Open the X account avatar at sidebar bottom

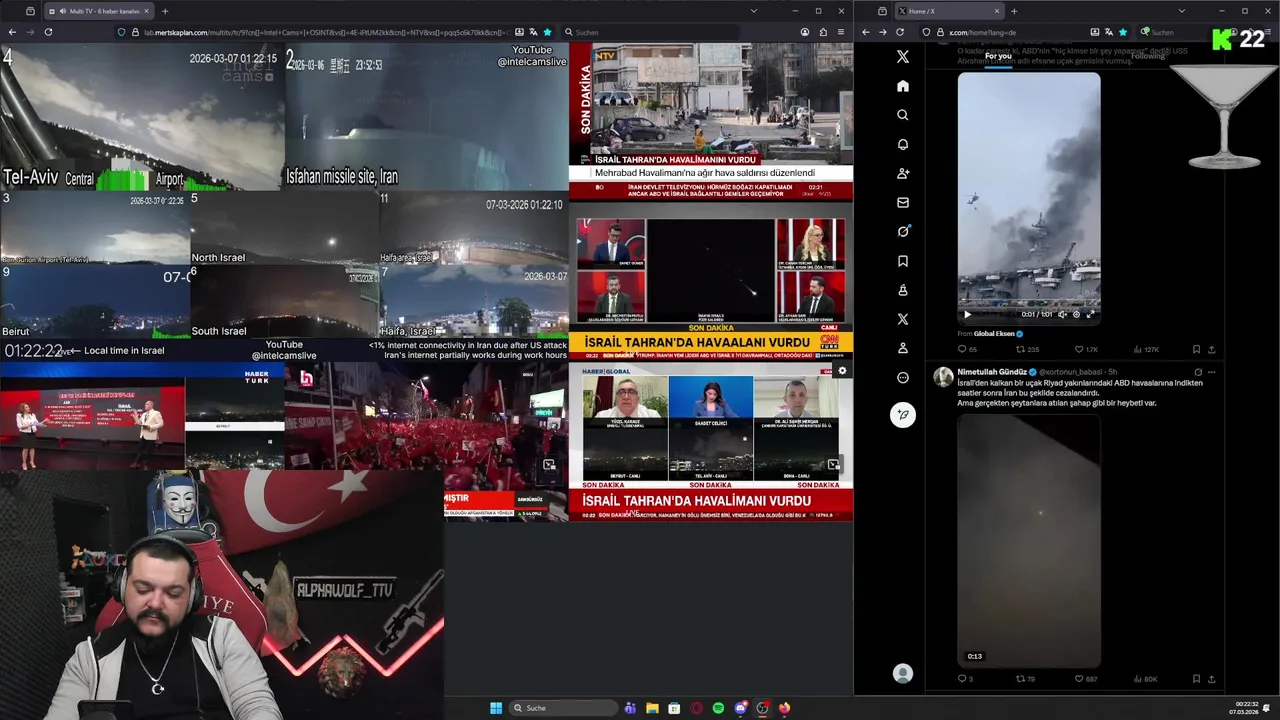point(903,673)
